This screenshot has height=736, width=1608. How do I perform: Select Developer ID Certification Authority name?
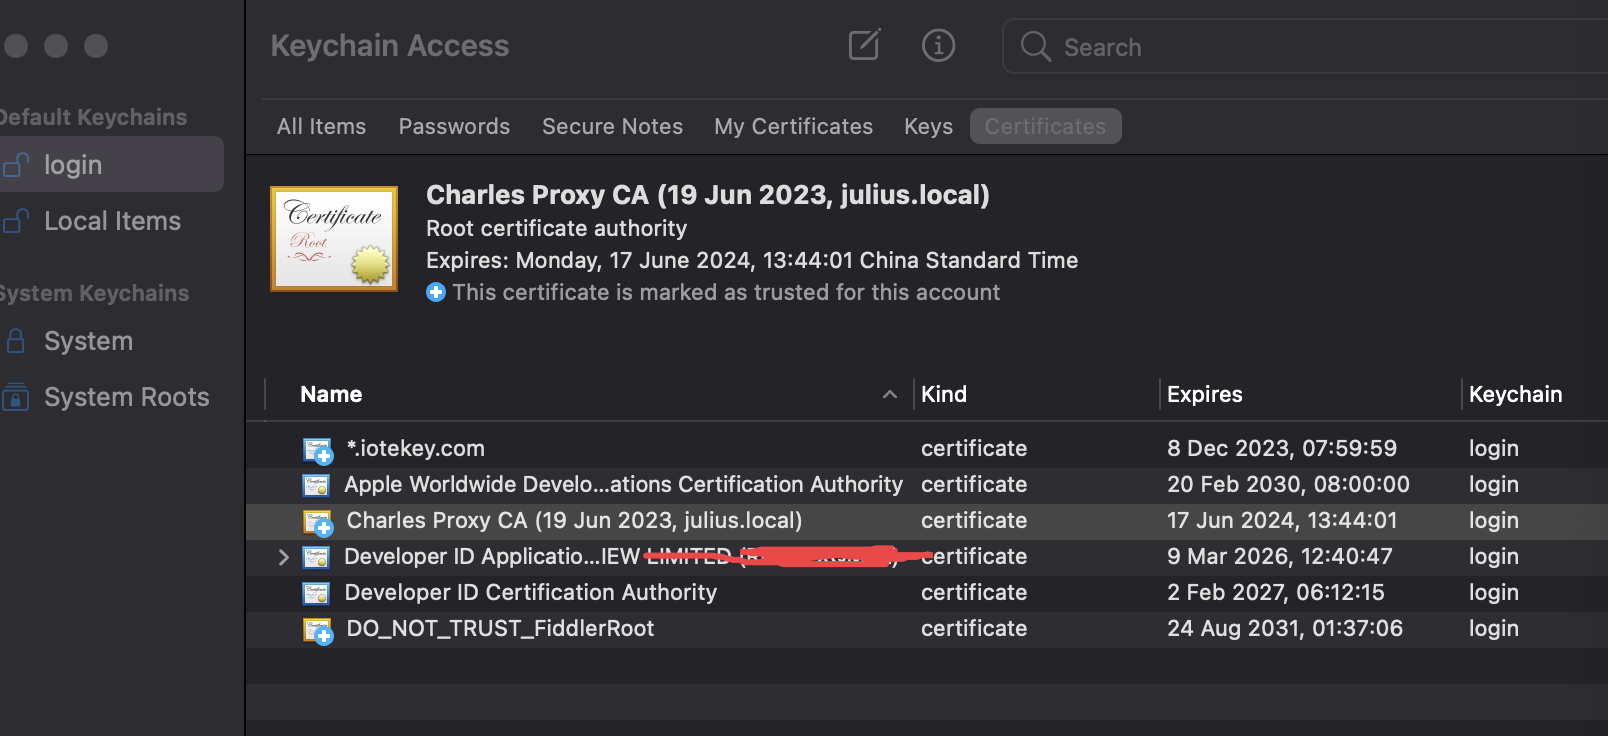(x=530, y=592)
